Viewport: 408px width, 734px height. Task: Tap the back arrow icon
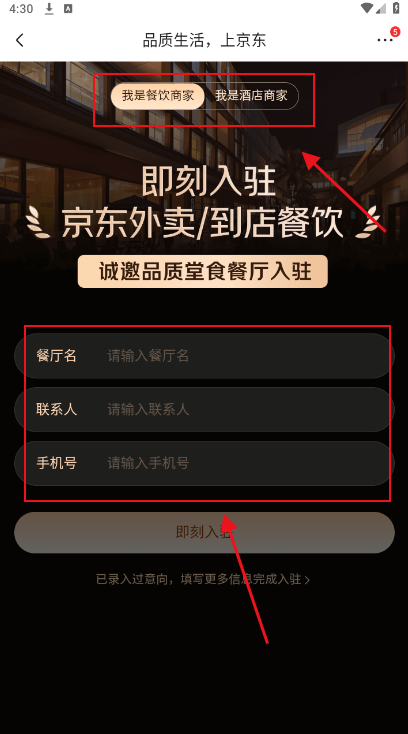[19, 40]
